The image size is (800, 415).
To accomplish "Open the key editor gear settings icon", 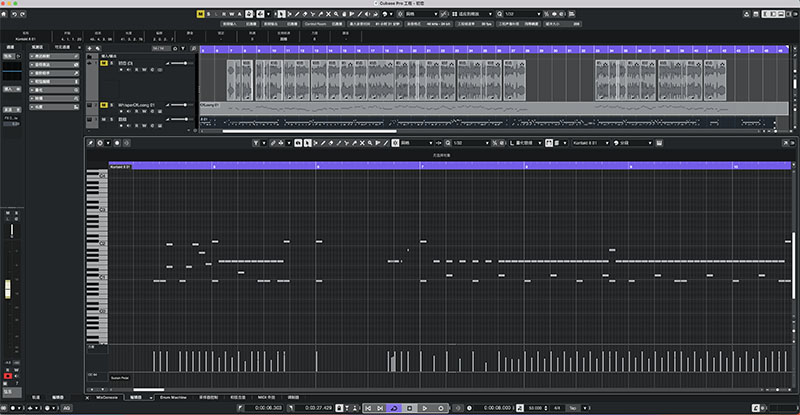I will [x=100, y=143].
